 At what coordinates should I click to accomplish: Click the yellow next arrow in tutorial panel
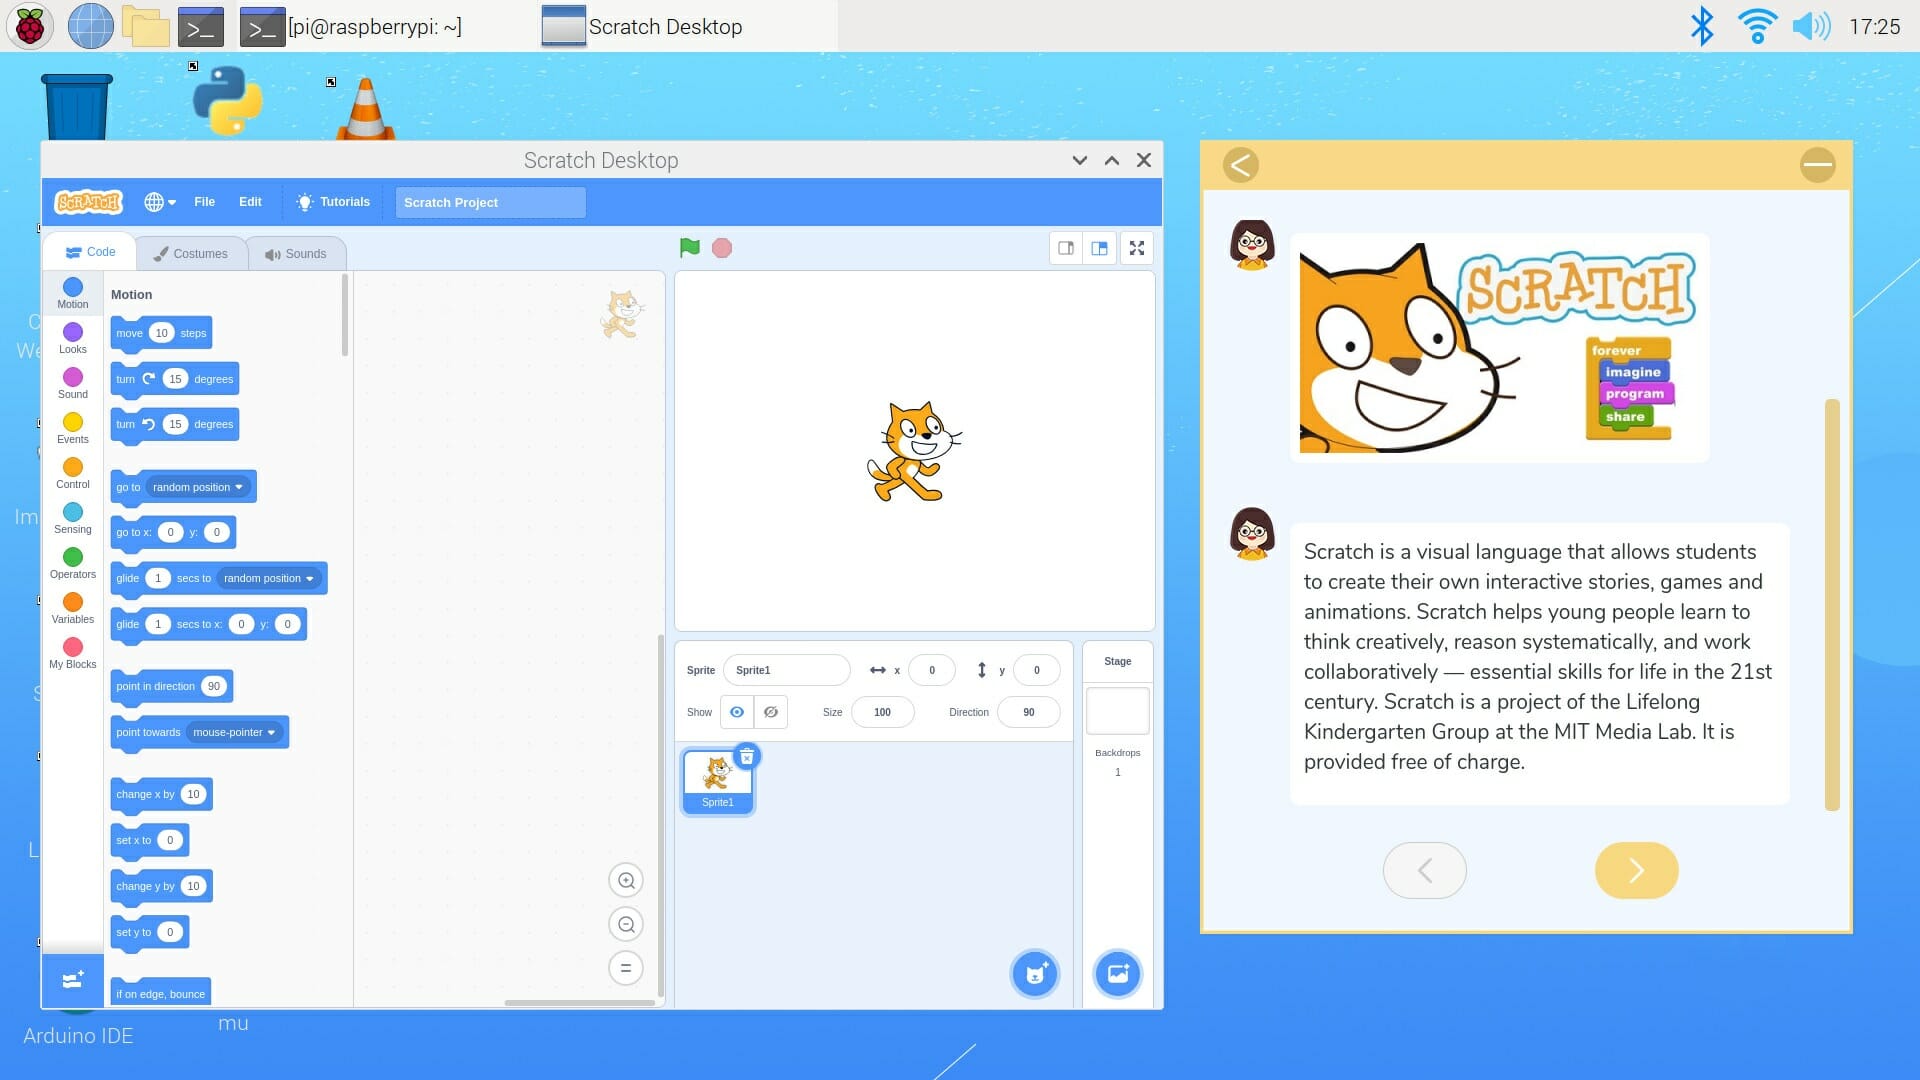coord(1636,870)
